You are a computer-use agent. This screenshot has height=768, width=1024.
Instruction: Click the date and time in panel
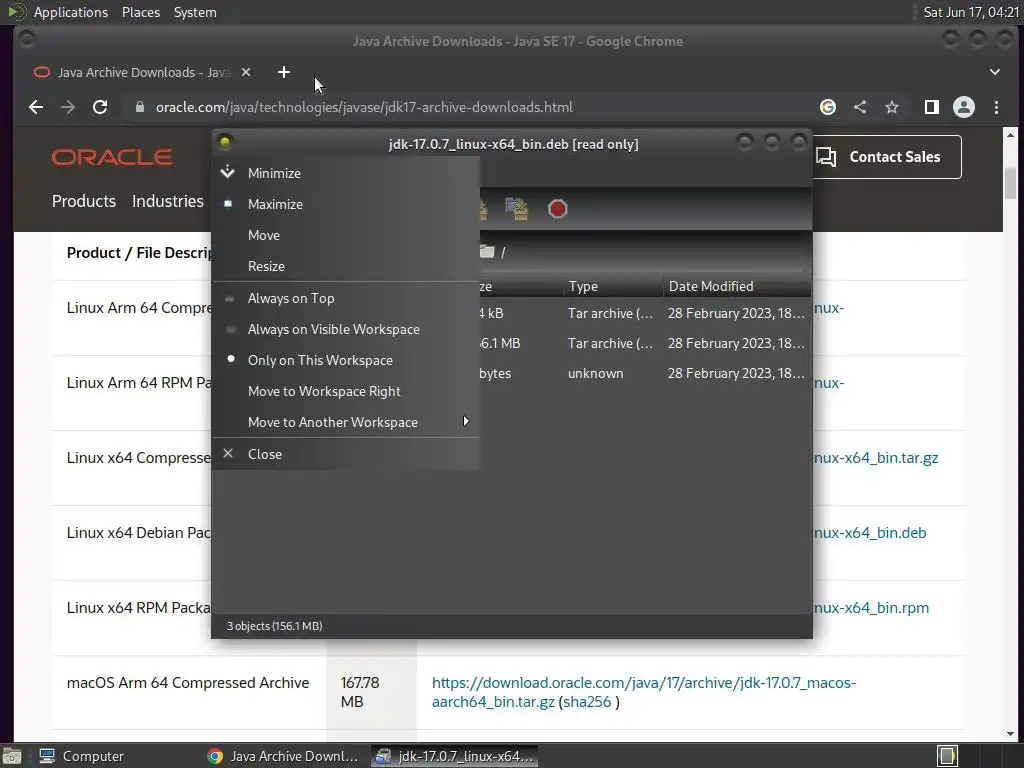(970, 12)
